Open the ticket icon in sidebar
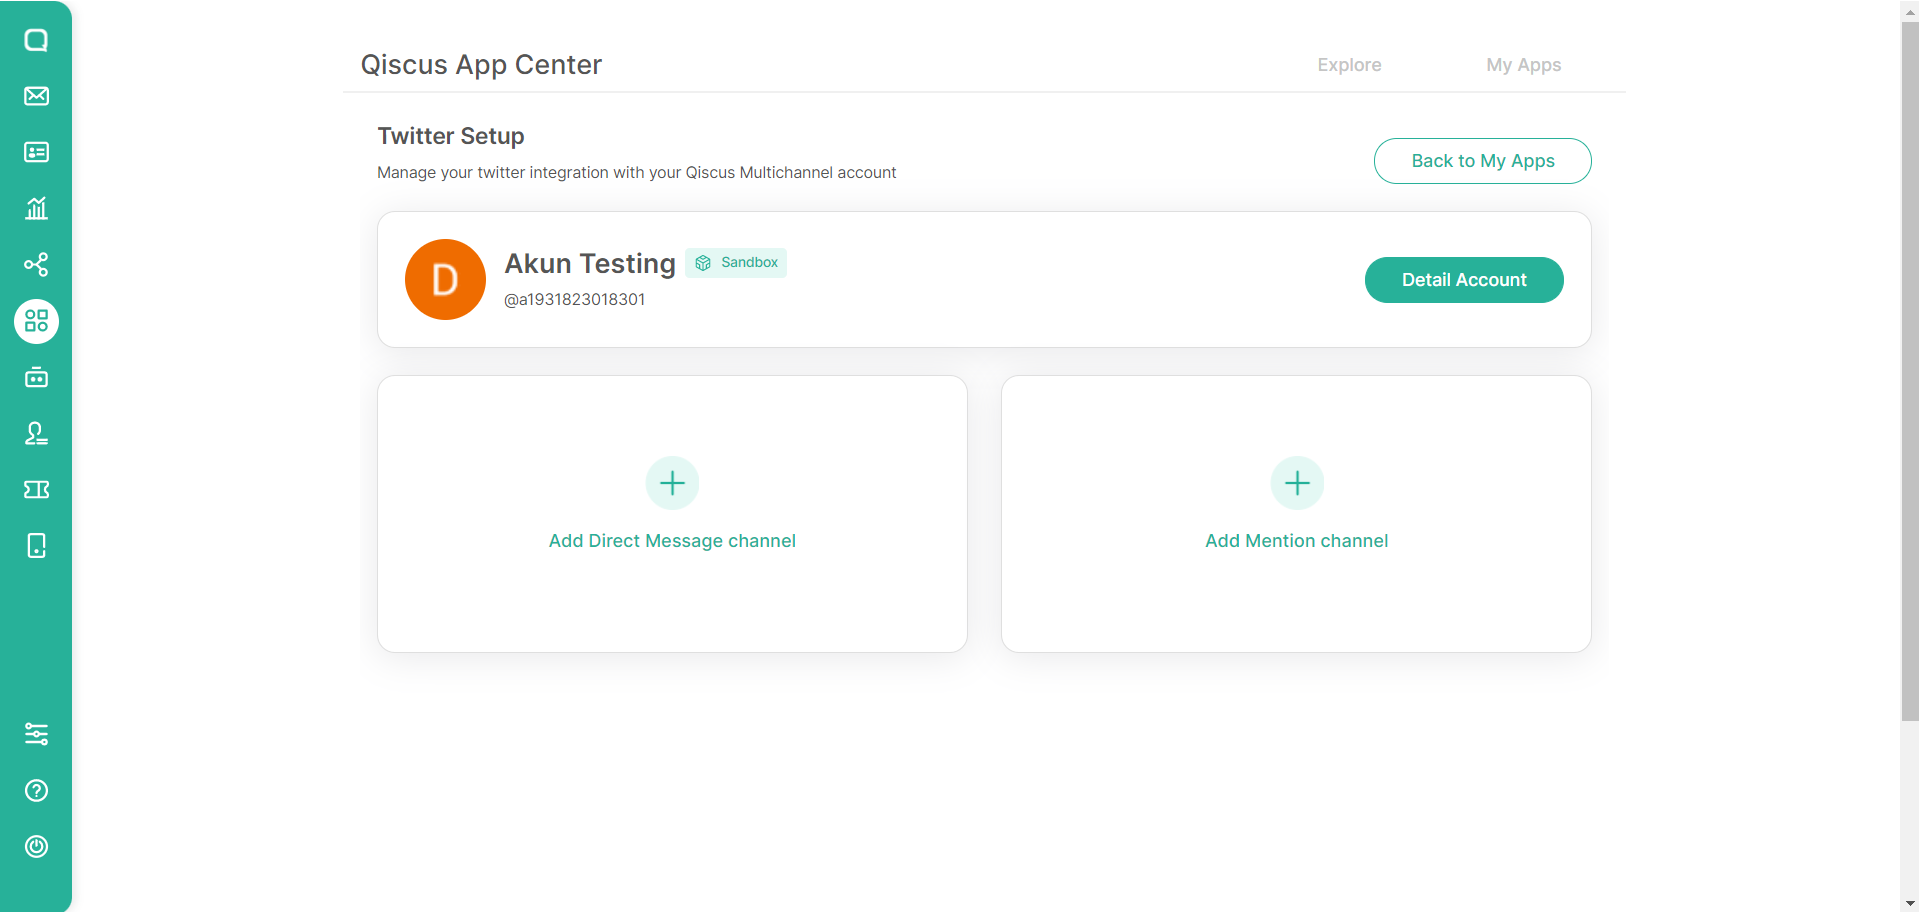Viewport: 1919px width, 912px height. 36,489
